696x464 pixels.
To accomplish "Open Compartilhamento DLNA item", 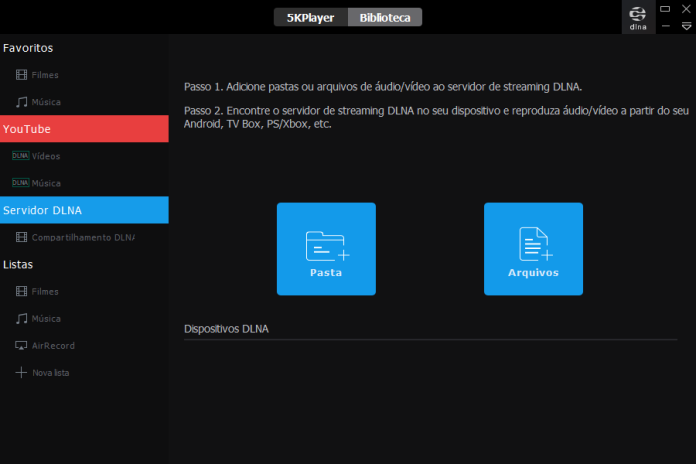I will tap(84, 238).
